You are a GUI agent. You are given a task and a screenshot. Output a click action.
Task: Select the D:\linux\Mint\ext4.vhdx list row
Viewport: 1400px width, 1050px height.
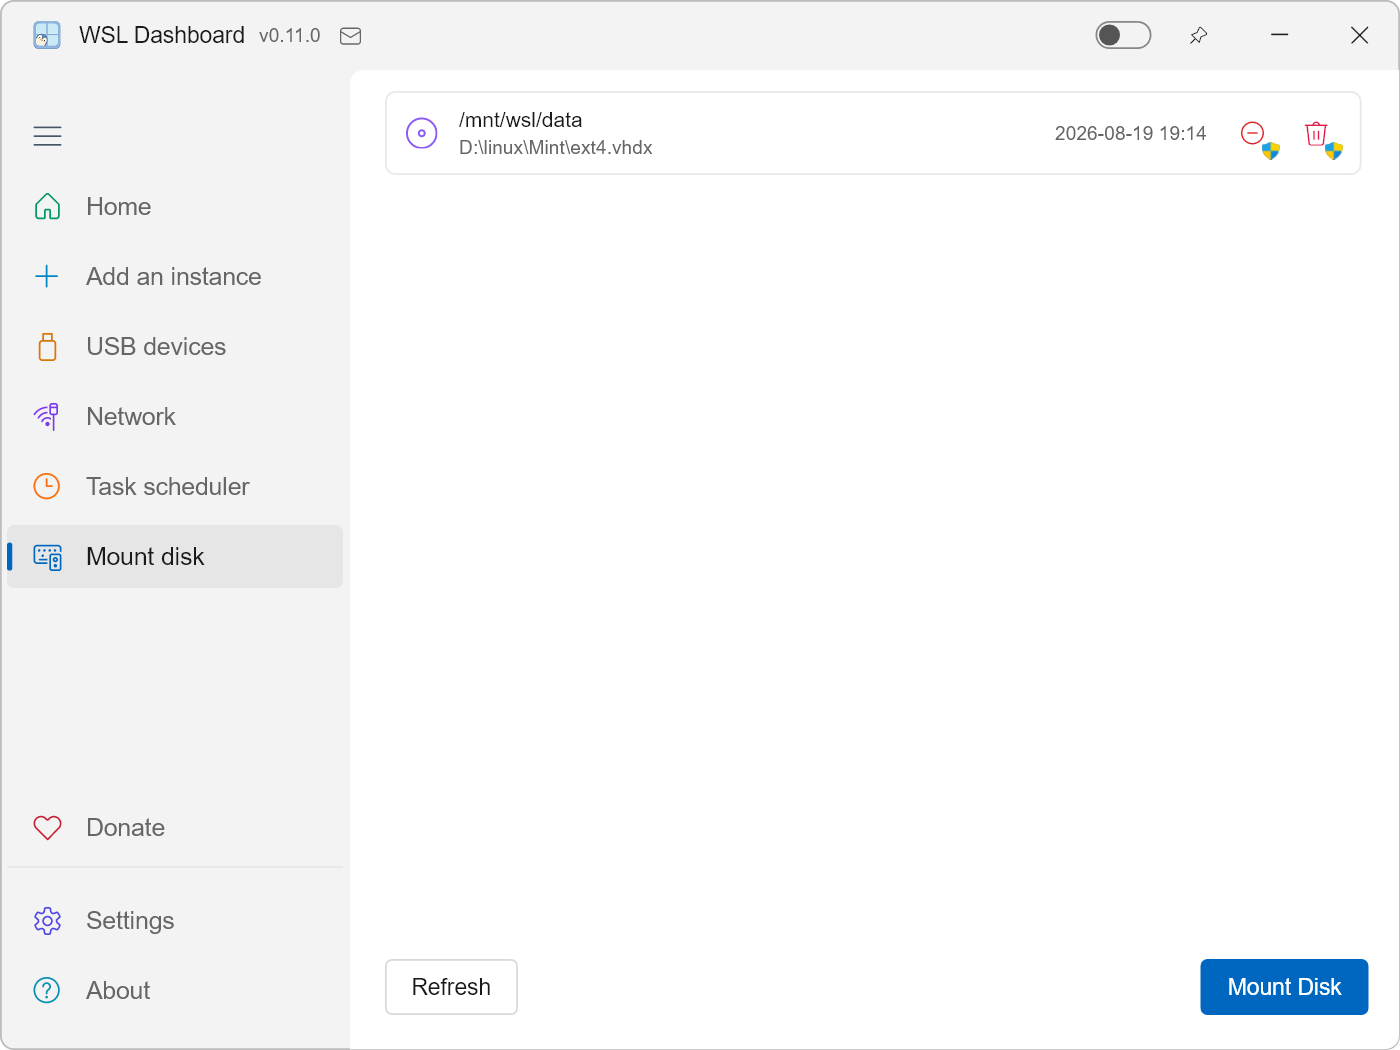coord(873,133)
